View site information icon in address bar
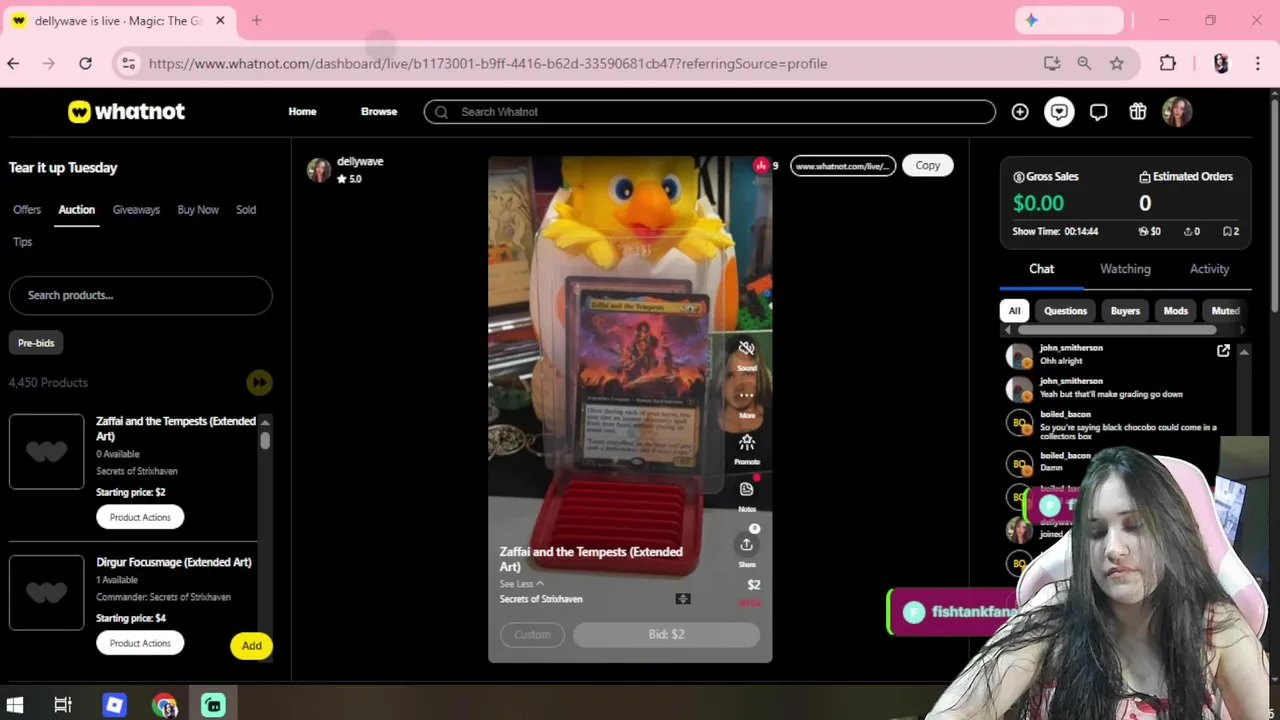 tap(128, 63)
